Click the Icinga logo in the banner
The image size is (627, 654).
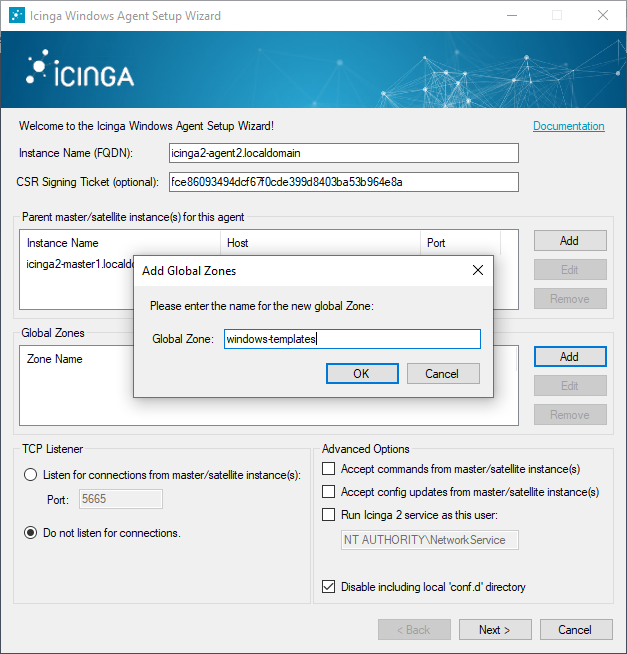[80, 72]
